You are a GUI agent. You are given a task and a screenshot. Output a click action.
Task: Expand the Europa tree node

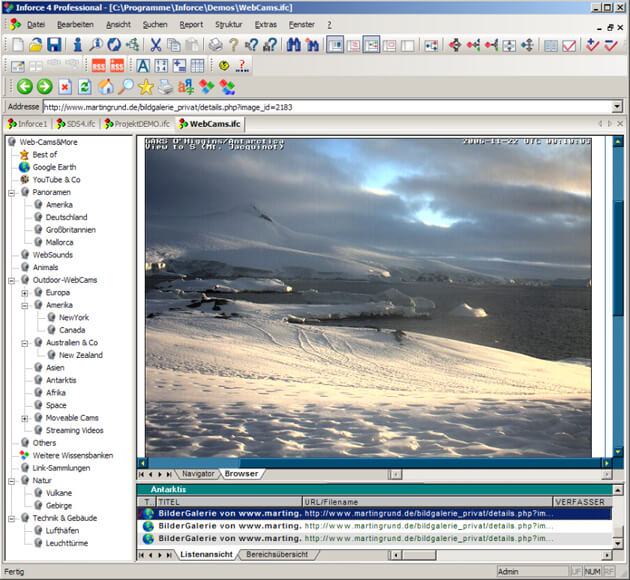coord(24,293)
